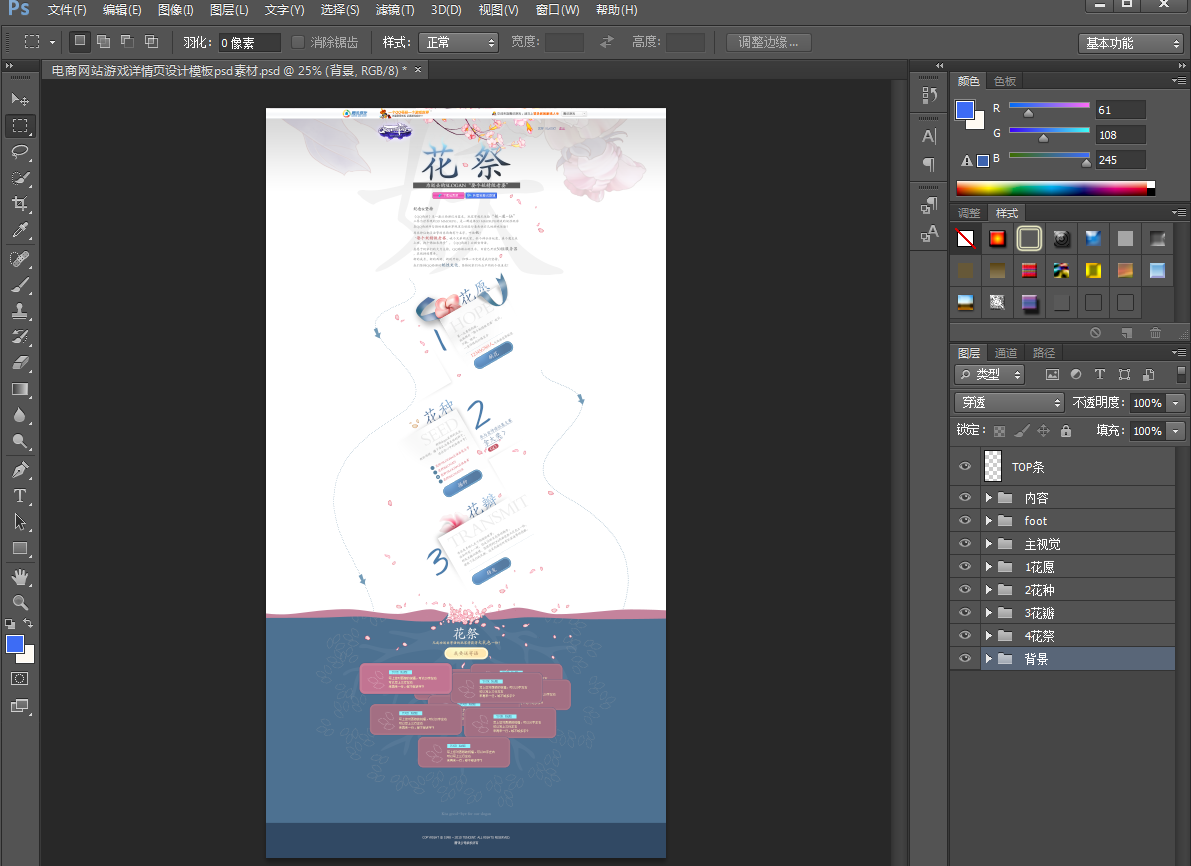This screenshot has width=1191, height=866.
Task: Select the Eyedropper tool
Action: (x=20, y=231)
